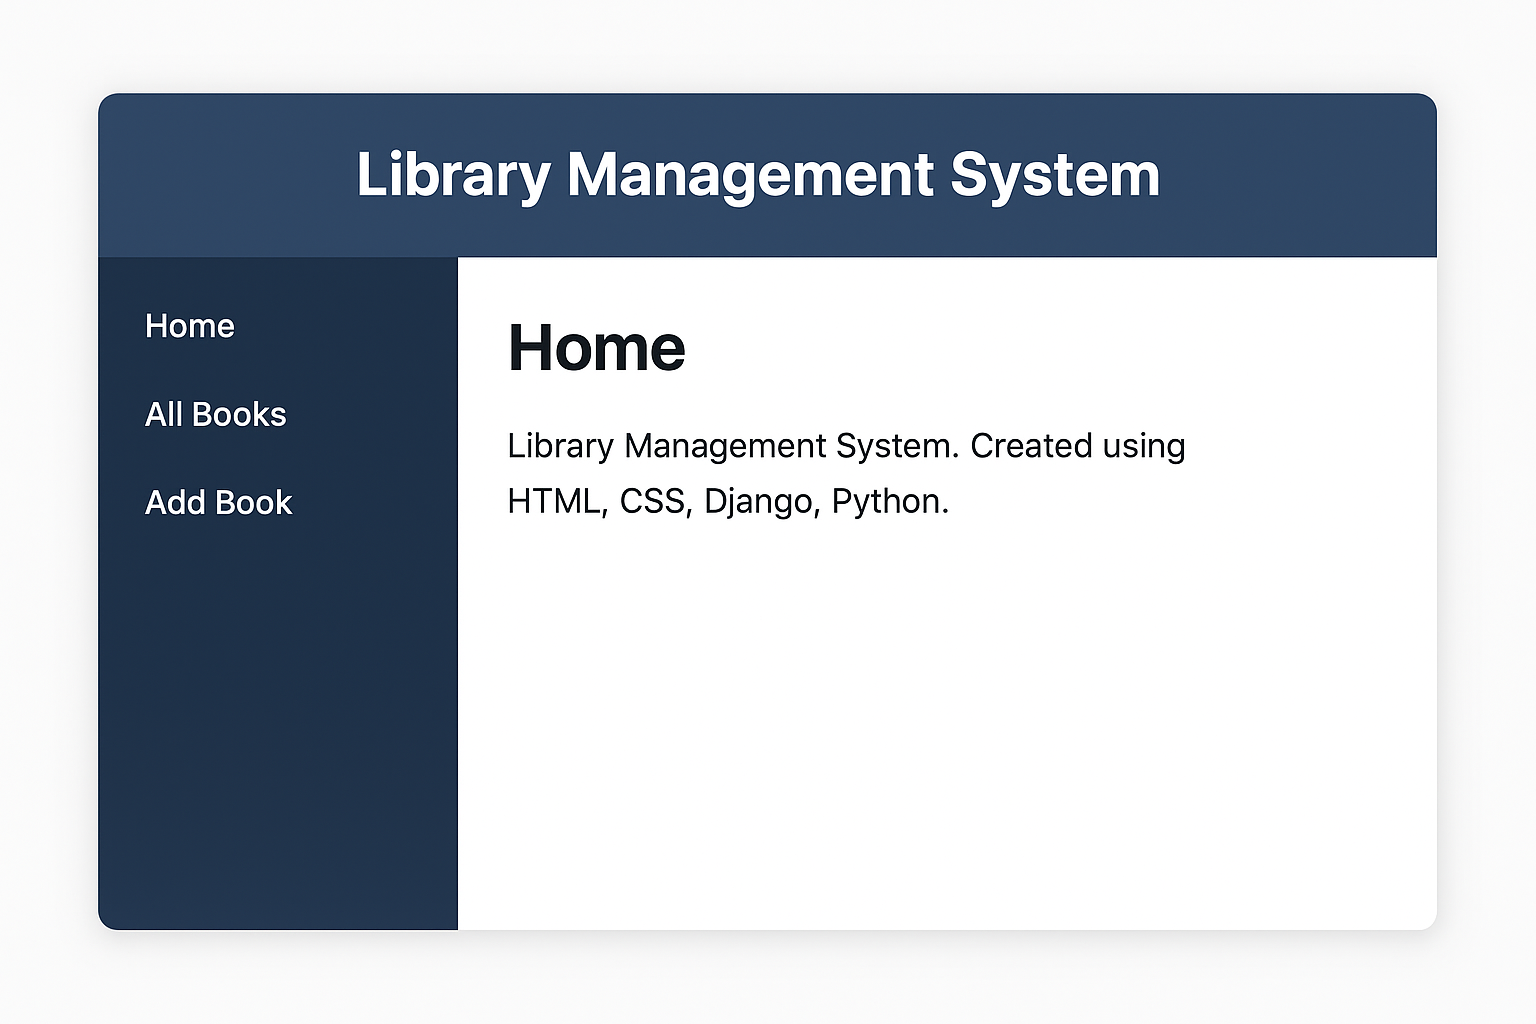
Task: Click the text 'HTML, CSS, Django, Python.'
Action: [x=728, y=501]
